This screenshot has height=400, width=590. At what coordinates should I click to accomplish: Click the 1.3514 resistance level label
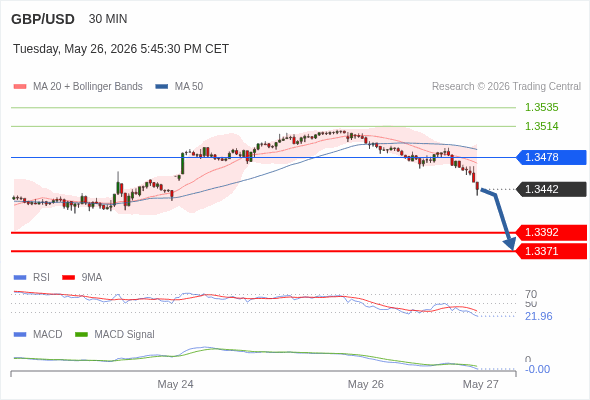tap(541, 126)
